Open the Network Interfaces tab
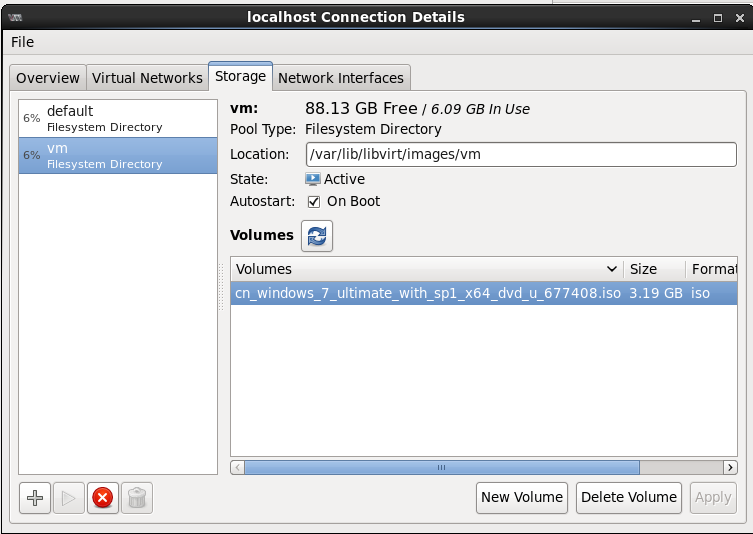Viewport: 753px width, 534px height. [341, 78]
